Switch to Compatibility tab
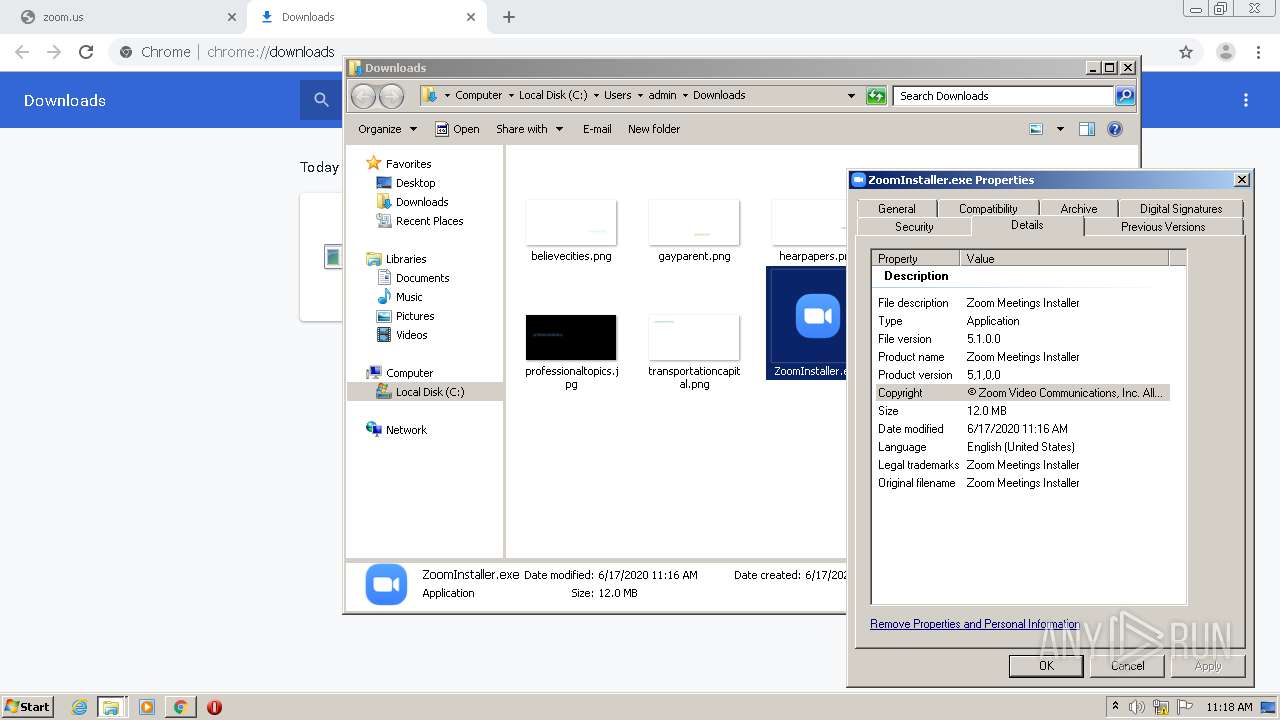The height and width of the screenshot is (720, 1280). click(x=988, y=209)
